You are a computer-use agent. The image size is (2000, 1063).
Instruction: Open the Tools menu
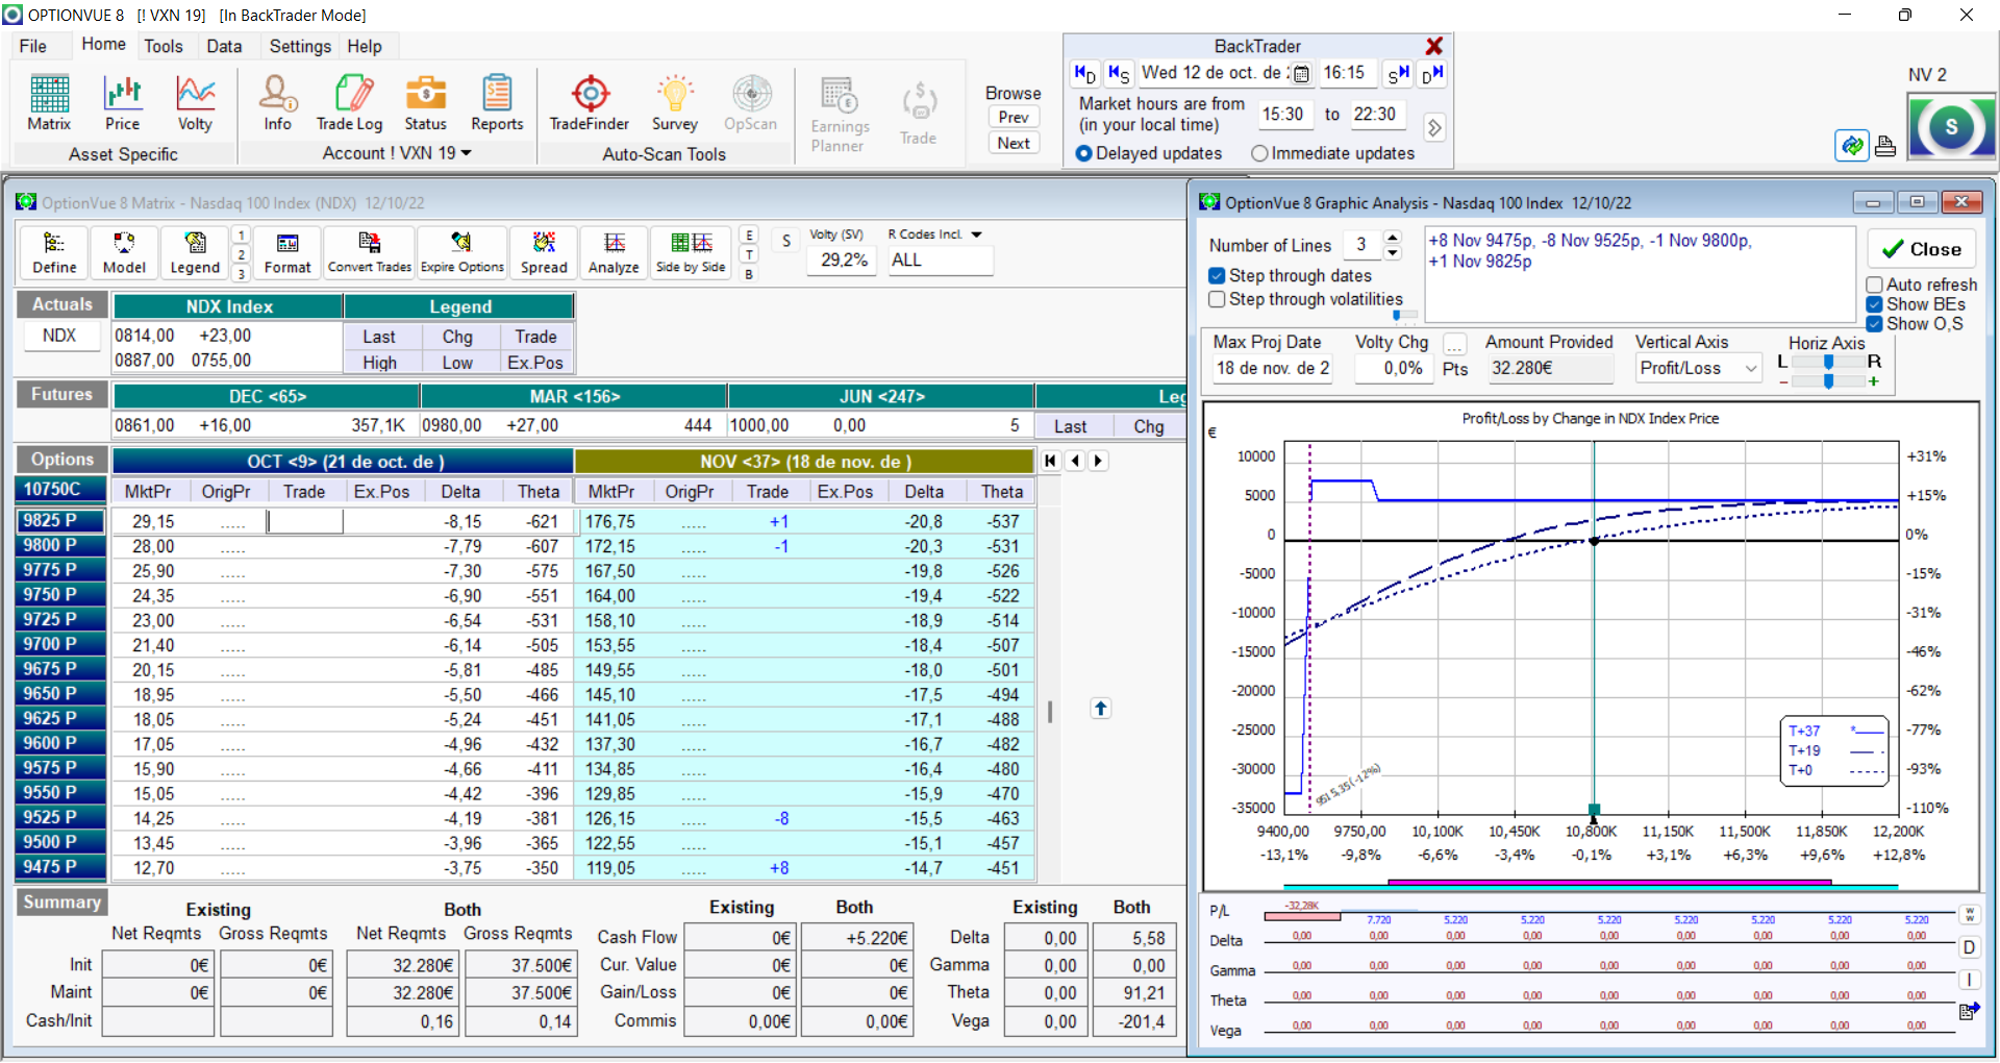pyautogui.click(x=163, y=46)
